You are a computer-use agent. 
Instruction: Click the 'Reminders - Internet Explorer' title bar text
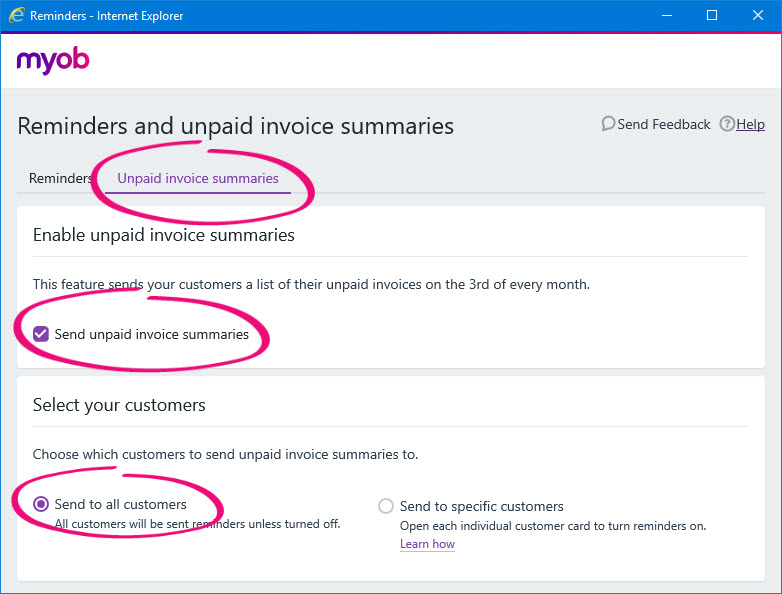click(x=106, y=15)
